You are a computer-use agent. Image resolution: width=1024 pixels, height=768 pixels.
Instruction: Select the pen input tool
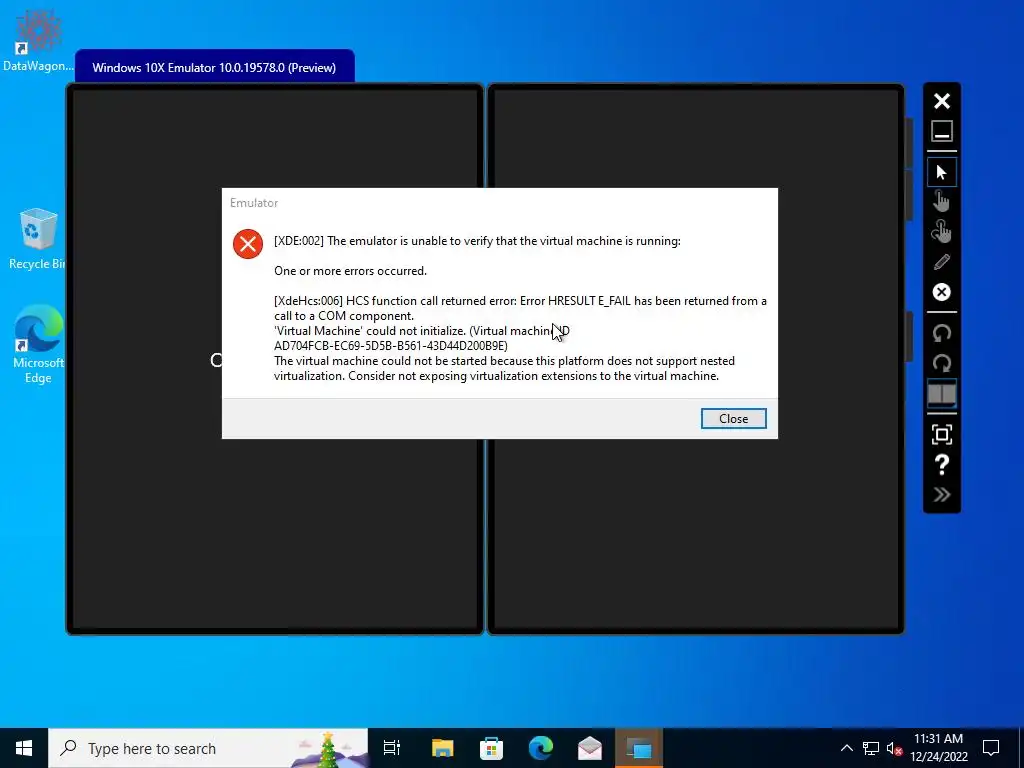pos(941,262)
